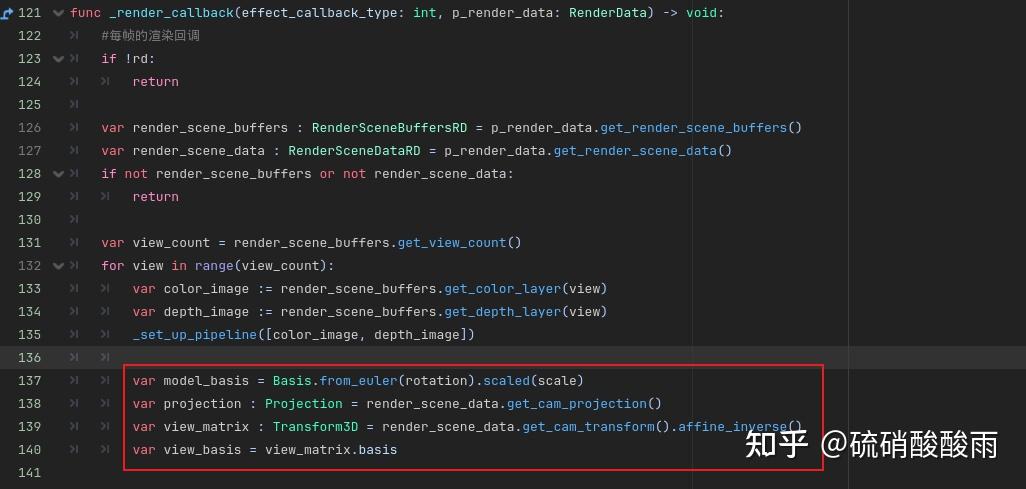Screen dimensions: 1026x489
Task: Click the effect_callback_type parameter
Action: click(x=319, y=13)
